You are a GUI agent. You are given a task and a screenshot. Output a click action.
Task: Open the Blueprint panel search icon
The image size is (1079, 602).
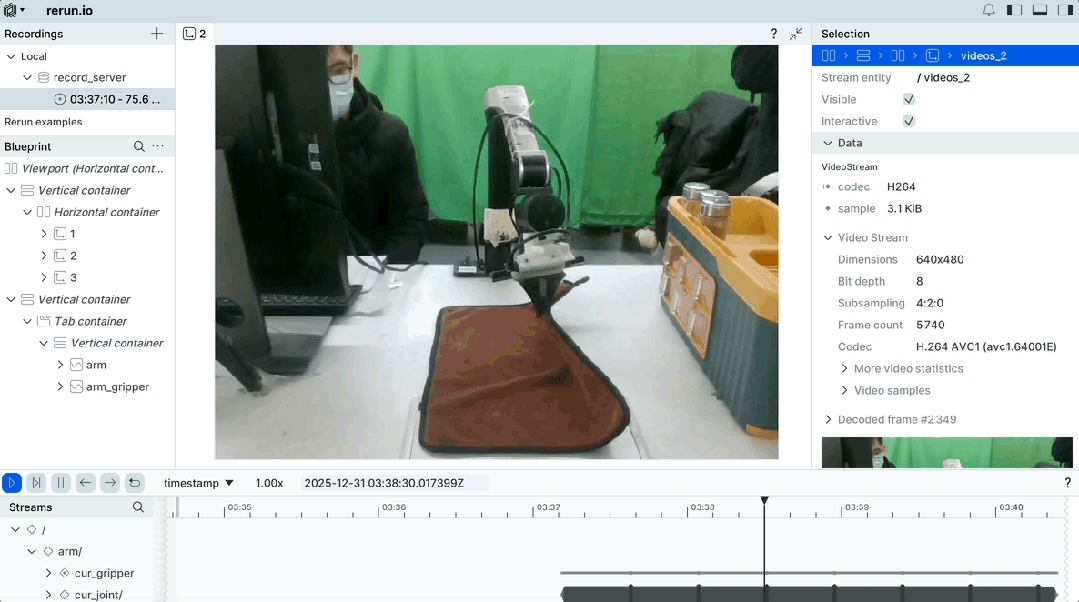pos(137,145)
